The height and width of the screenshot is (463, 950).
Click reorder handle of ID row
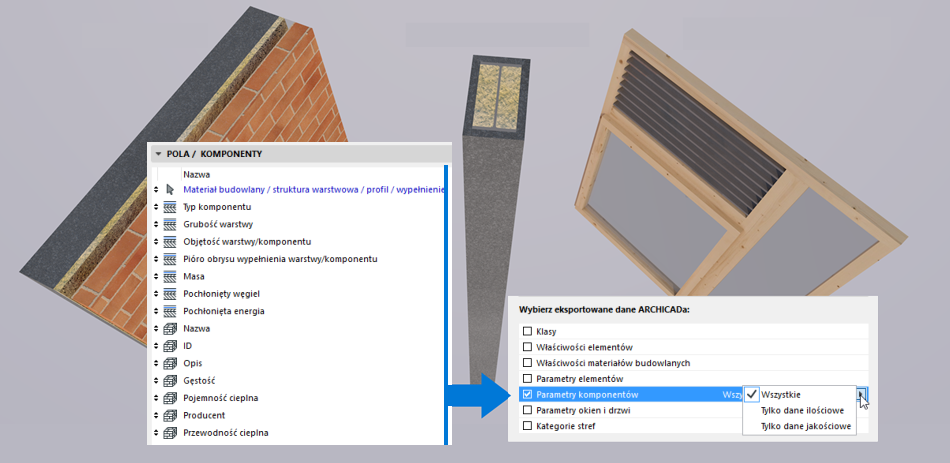[156, 346]
